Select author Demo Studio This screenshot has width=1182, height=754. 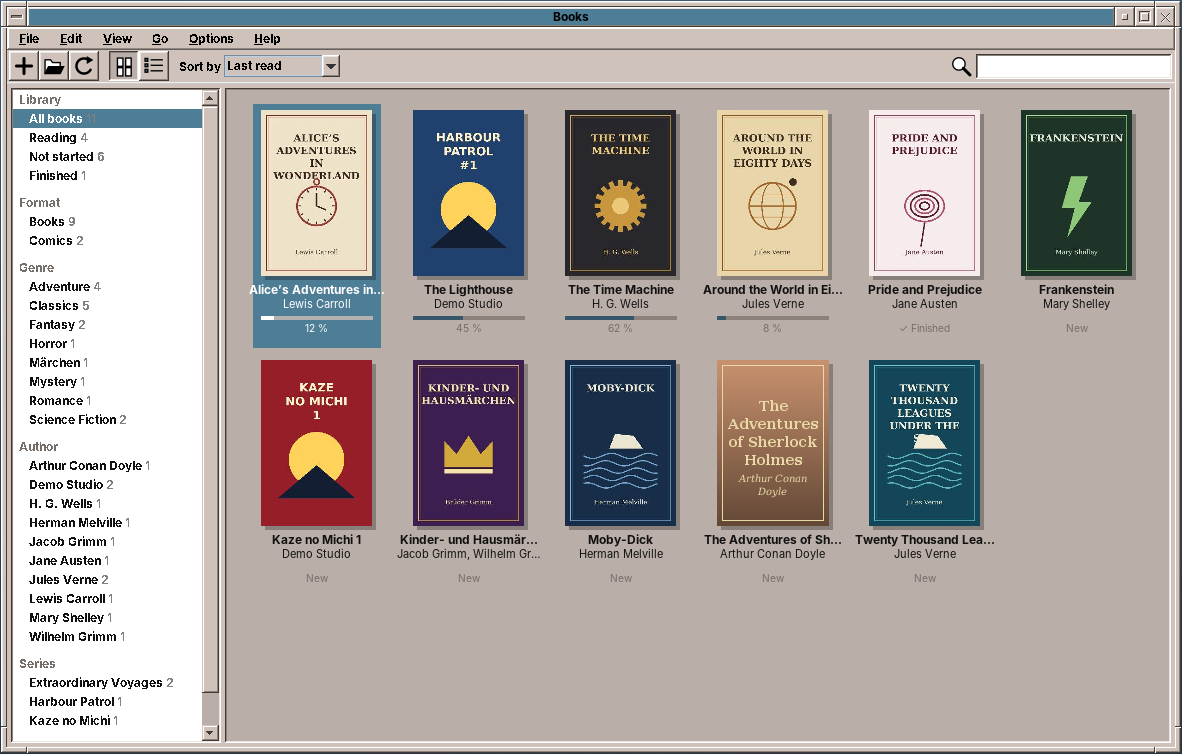(x=108, y=485)
